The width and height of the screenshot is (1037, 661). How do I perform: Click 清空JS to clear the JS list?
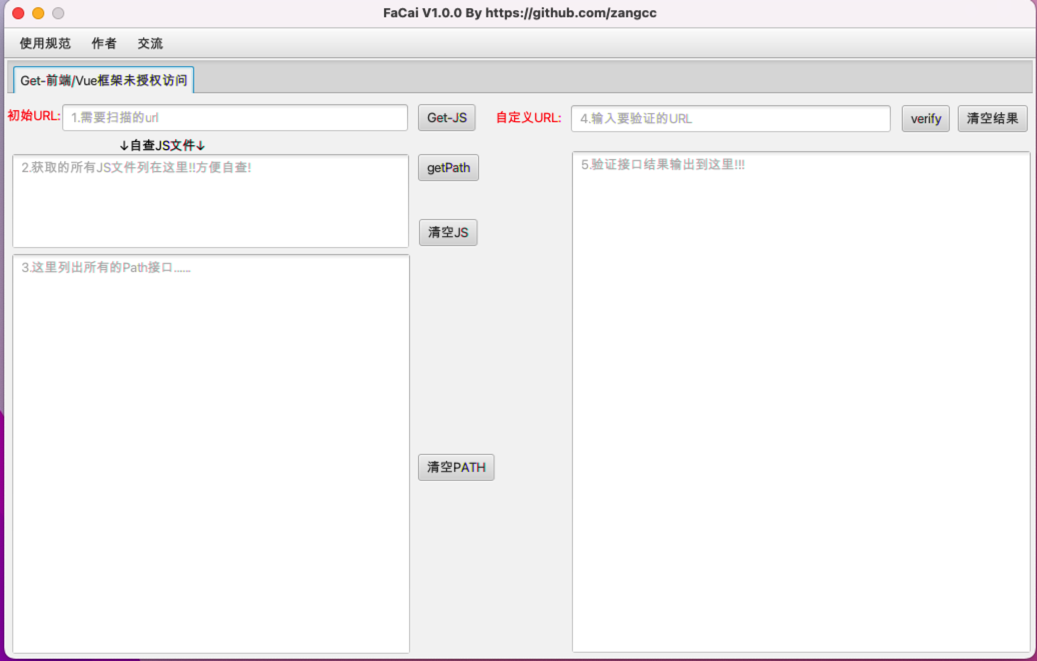[x=447, y=231]
